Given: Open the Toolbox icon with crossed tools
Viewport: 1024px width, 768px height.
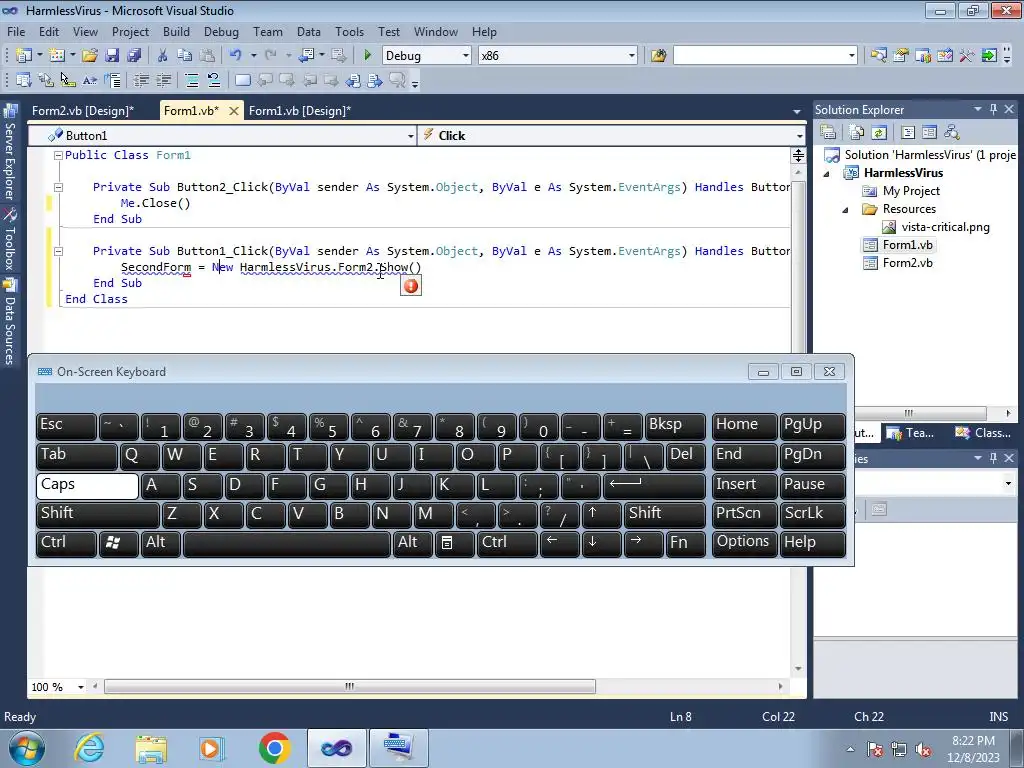Looking at the screenshot, I should [967, 55].
